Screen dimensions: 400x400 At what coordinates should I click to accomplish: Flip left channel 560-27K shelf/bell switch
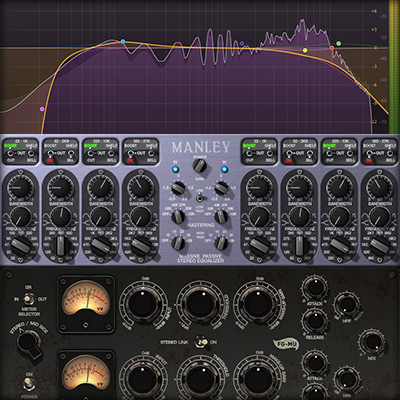151,153
